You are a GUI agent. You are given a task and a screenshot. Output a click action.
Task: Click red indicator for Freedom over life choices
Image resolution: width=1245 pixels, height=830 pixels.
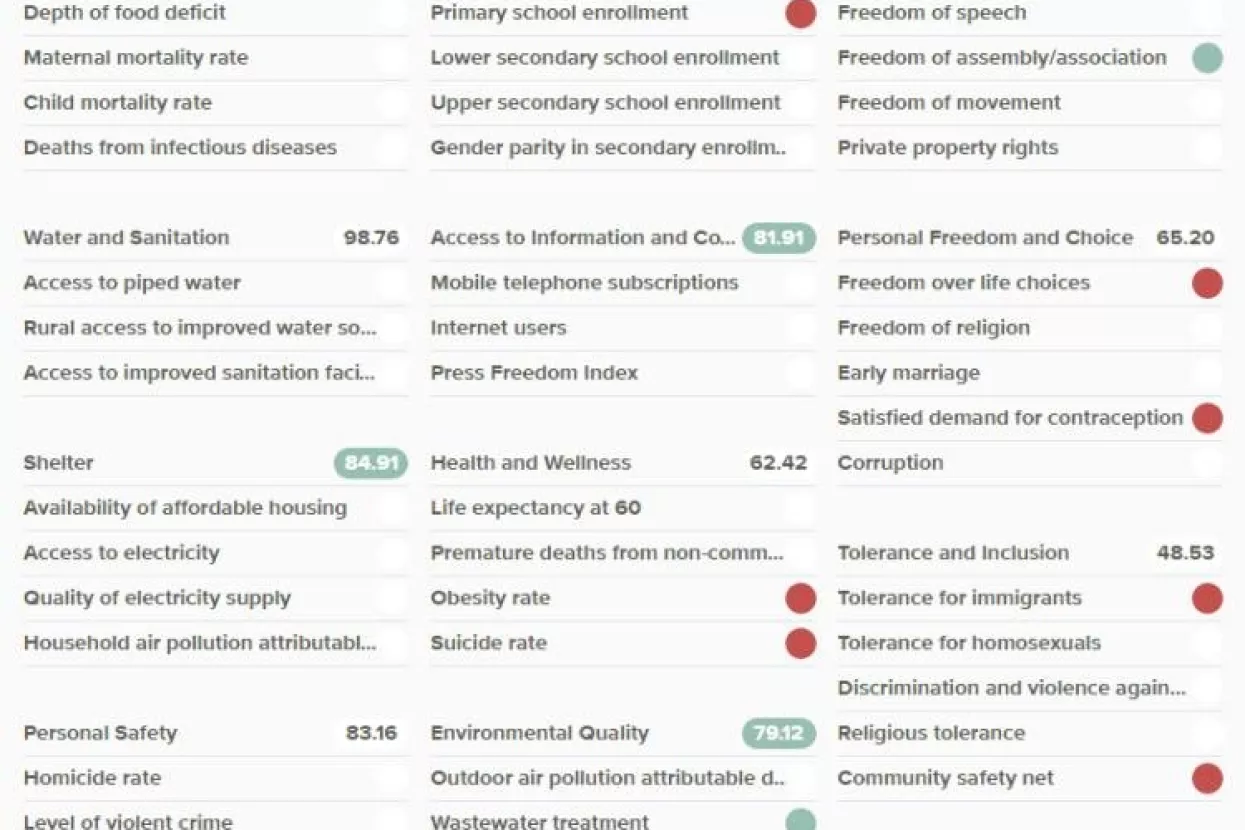[1207, 283]
